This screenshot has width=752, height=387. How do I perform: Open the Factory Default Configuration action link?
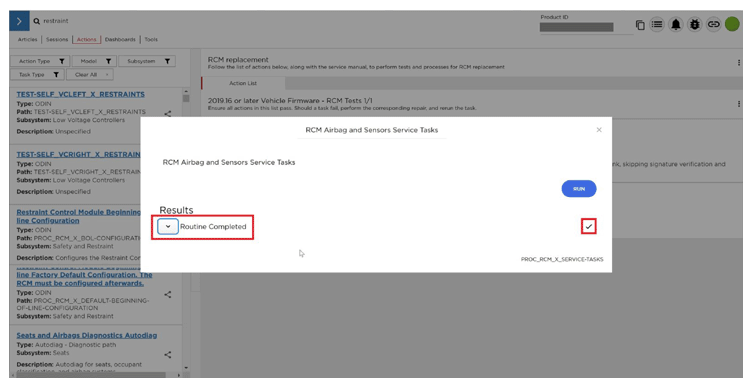(84, 279)
